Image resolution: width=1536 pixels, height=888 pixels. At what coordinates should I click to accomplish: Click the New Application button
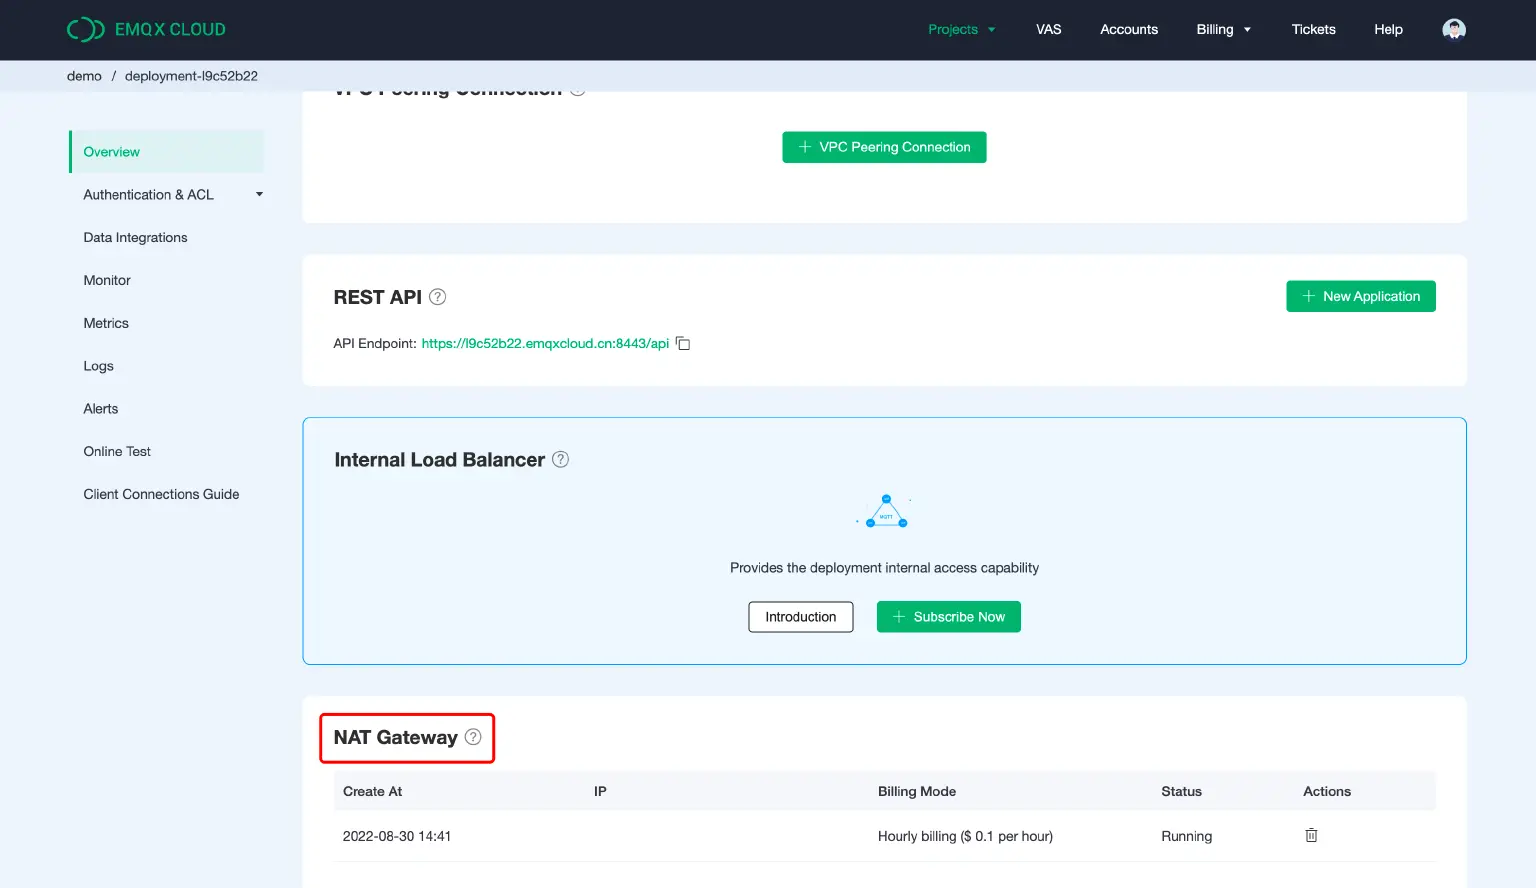point(1360,296)
